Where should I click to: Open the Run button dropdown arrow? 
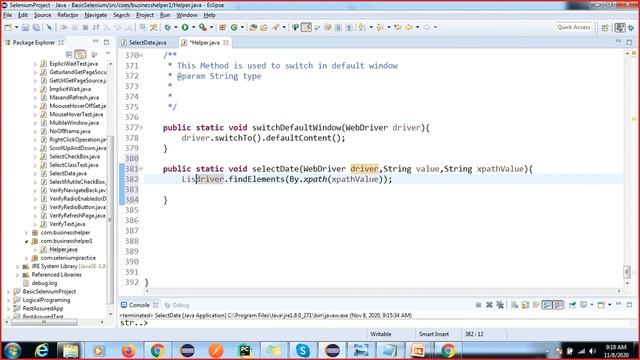pyautogui.click(x=193, y=27)
